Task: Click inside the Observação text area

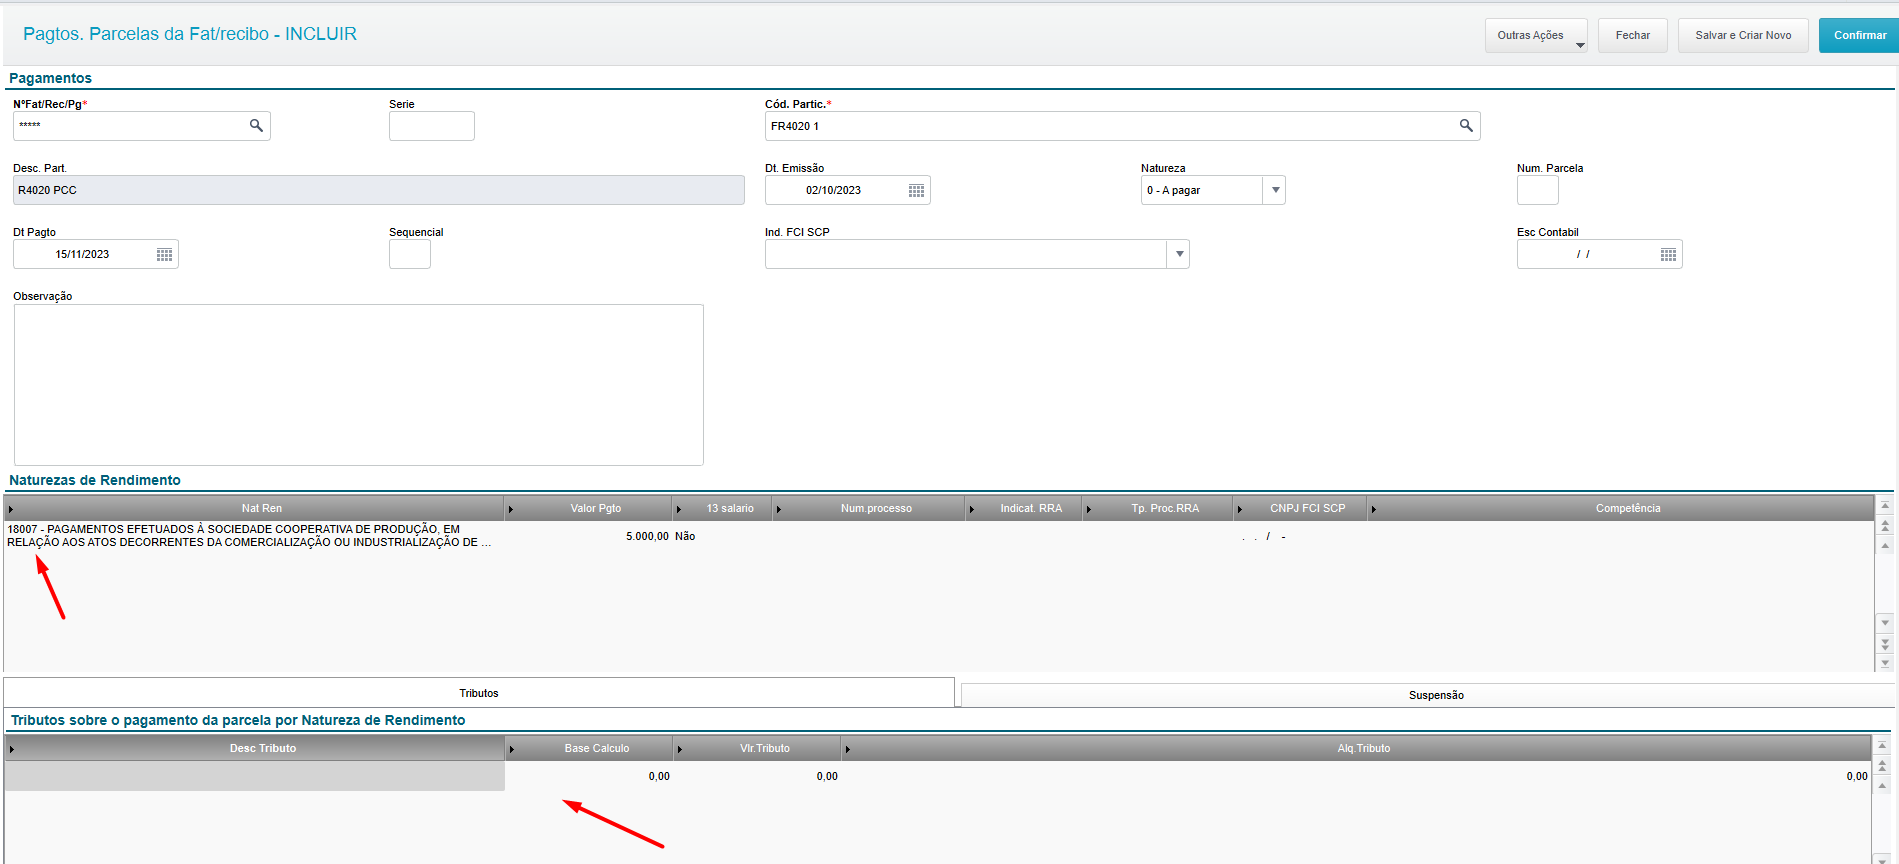Action: click(x=359, y=385)
